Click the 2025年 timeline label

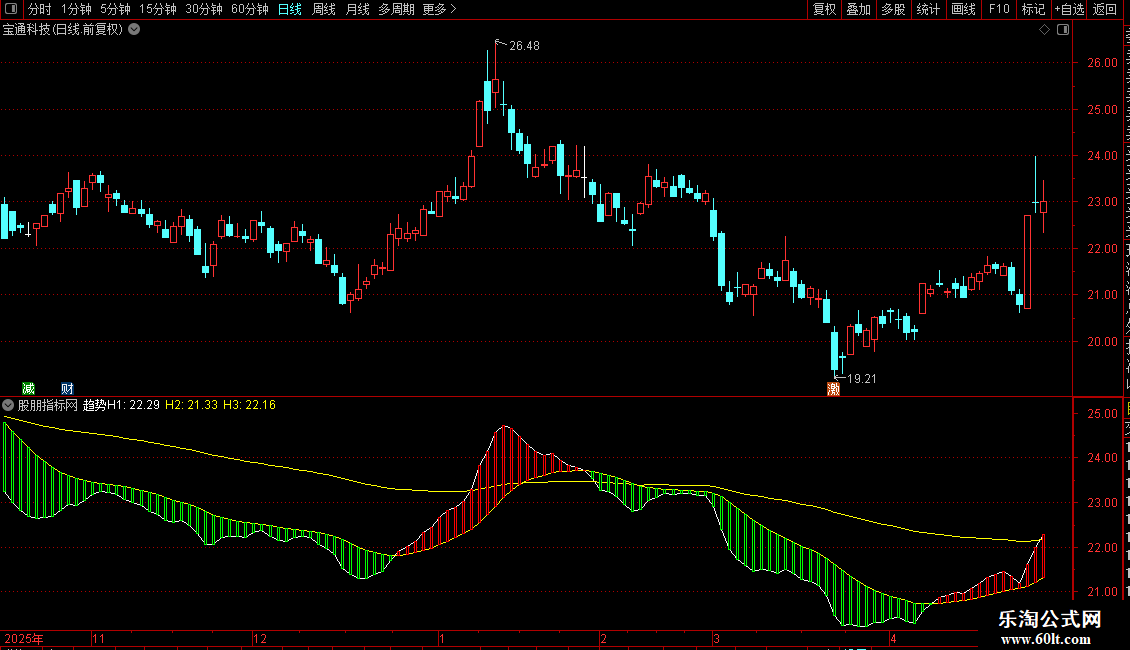[x=24, y=638]
